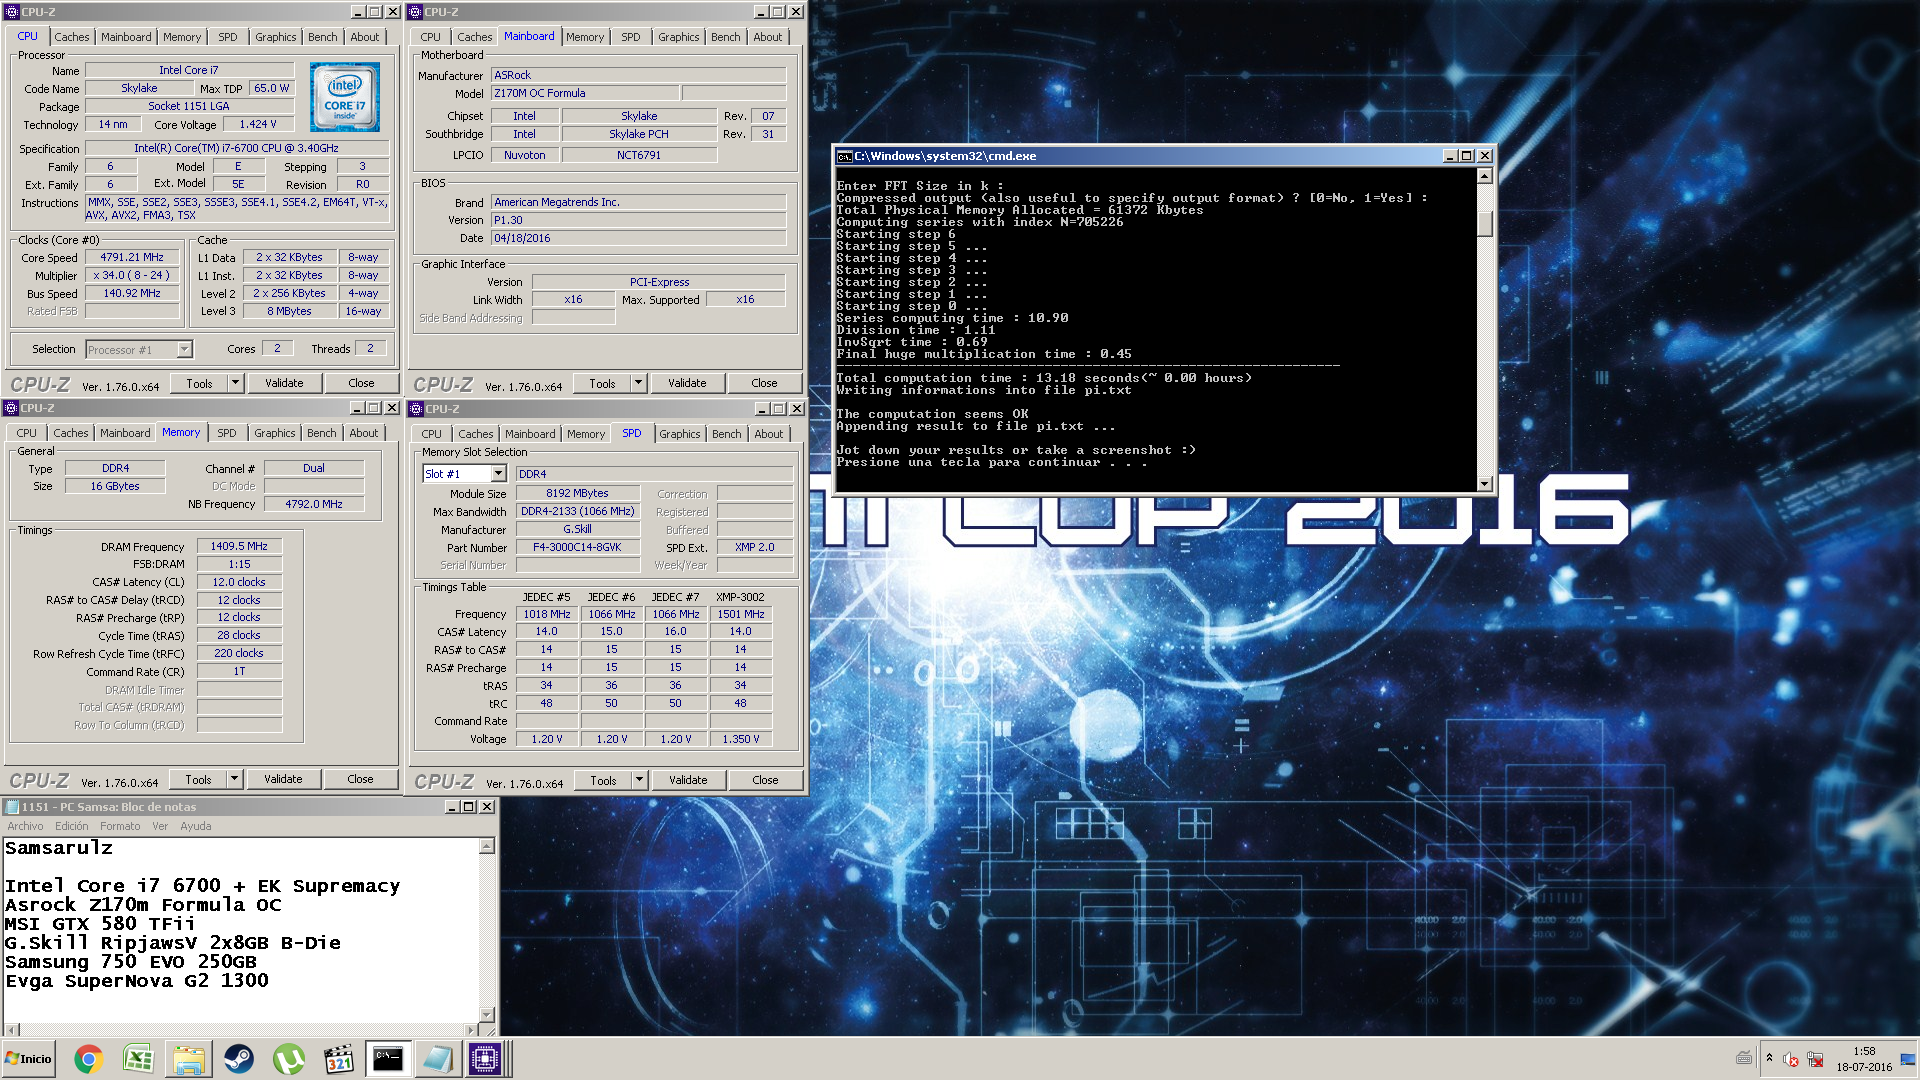Click Notepad horizontal scrollbar left arrow

pyautogui.click(x=11, y=1029)
